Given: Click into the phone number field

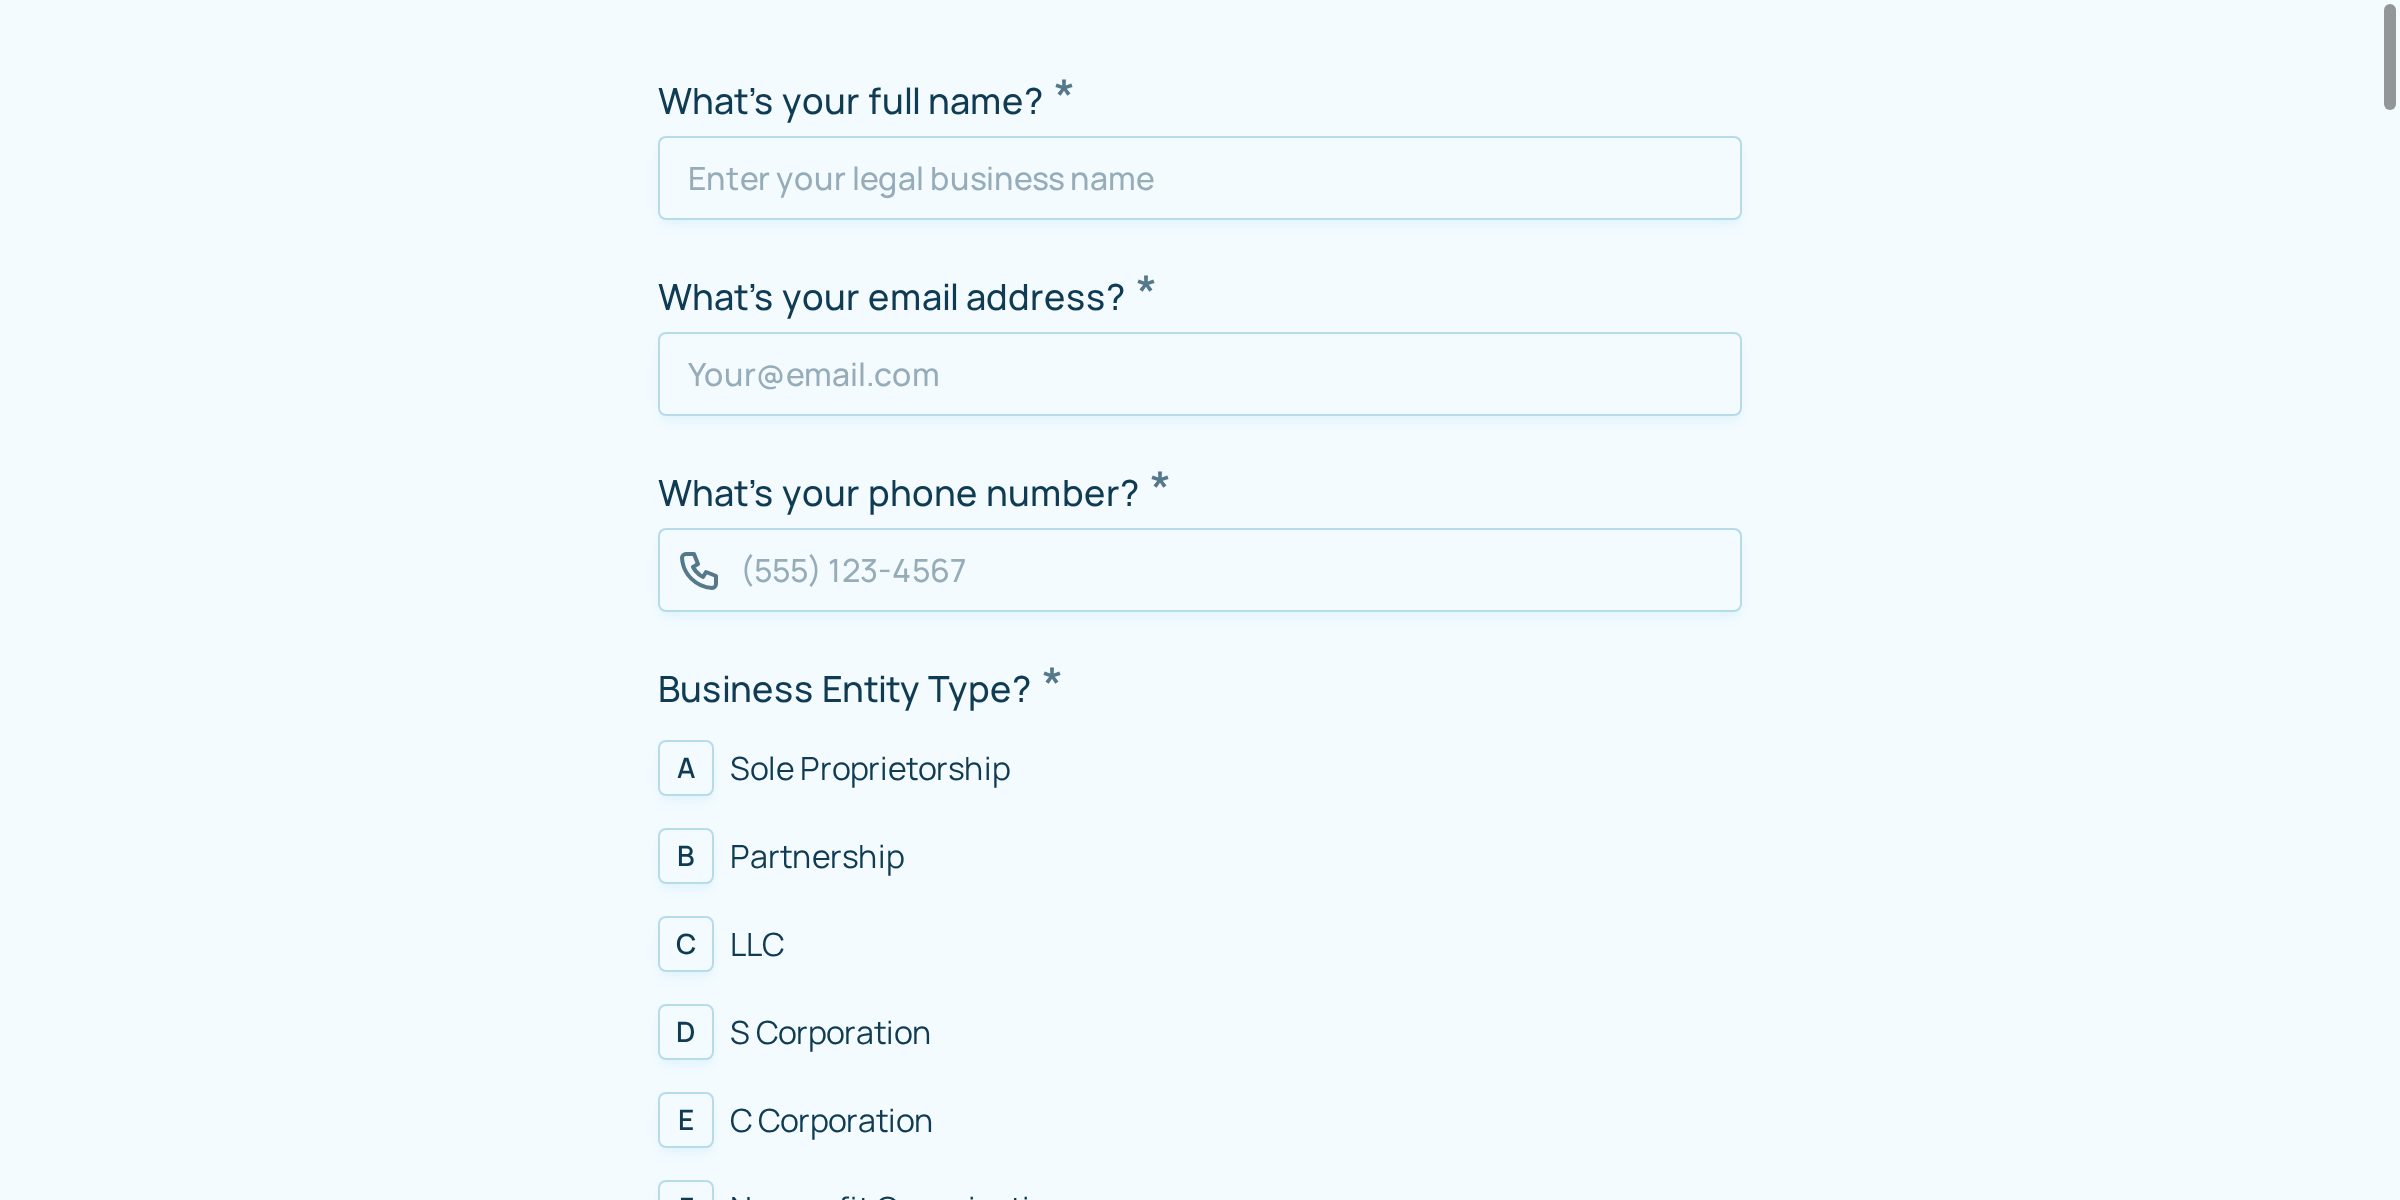Looking at the screenshot, I should (1230, 571).
